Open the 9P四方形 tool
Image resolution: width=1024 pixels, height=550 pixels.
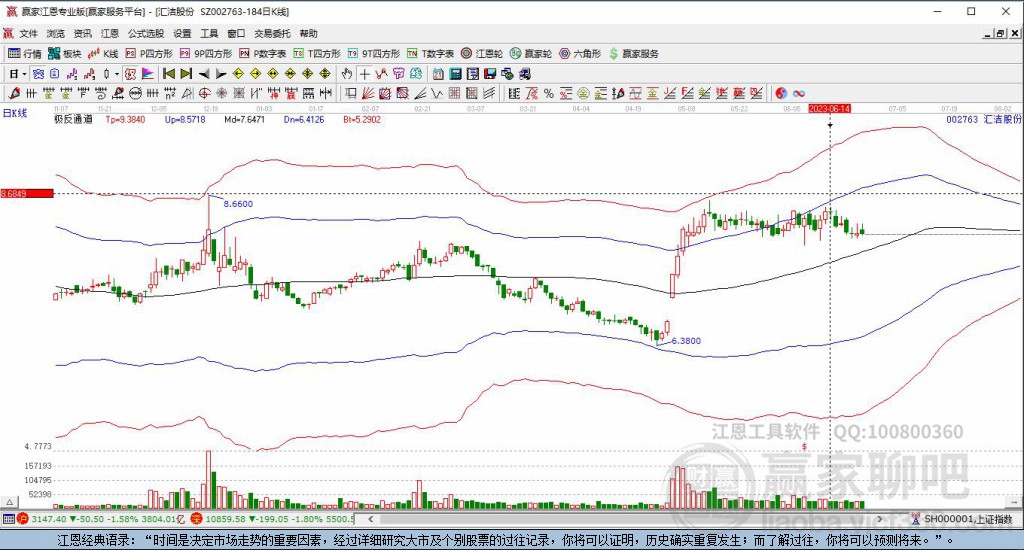pos(206,54)
